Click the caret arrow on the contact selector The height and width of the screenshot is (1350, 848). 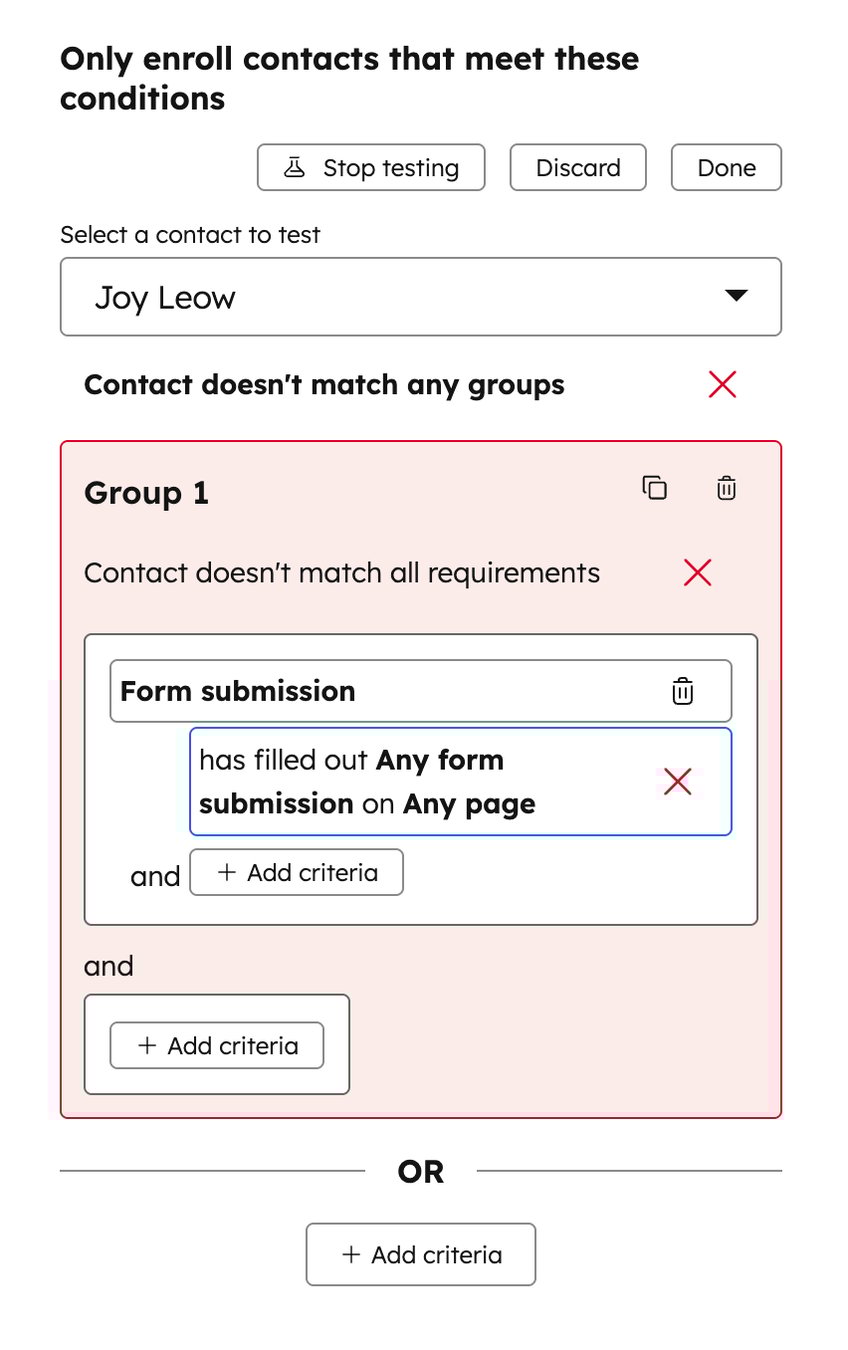pyautogui.click(x=736, y=296)
